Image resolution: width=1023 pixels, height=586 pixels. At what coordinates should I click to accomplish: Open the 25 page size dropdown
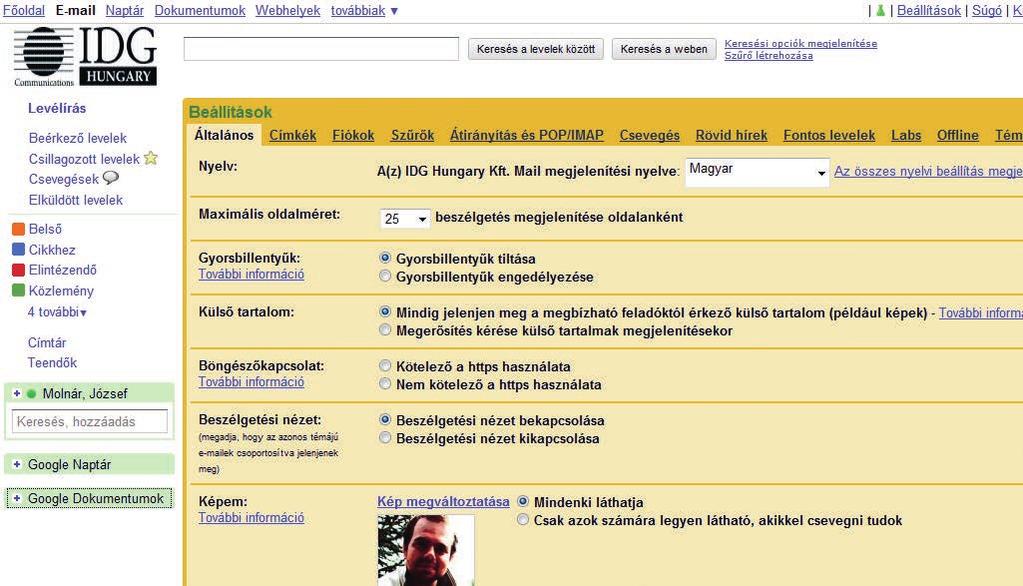pos(405,219)
